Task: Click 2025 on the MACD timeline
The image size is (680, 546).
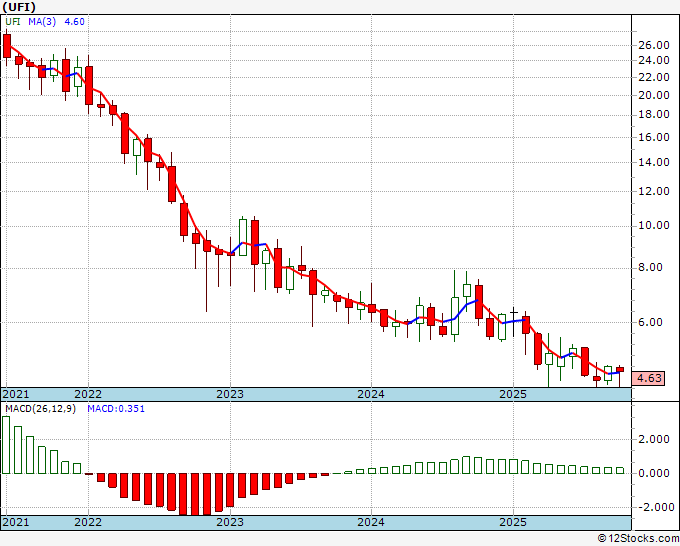Action: pyautogui.click(x=513, y=522)
